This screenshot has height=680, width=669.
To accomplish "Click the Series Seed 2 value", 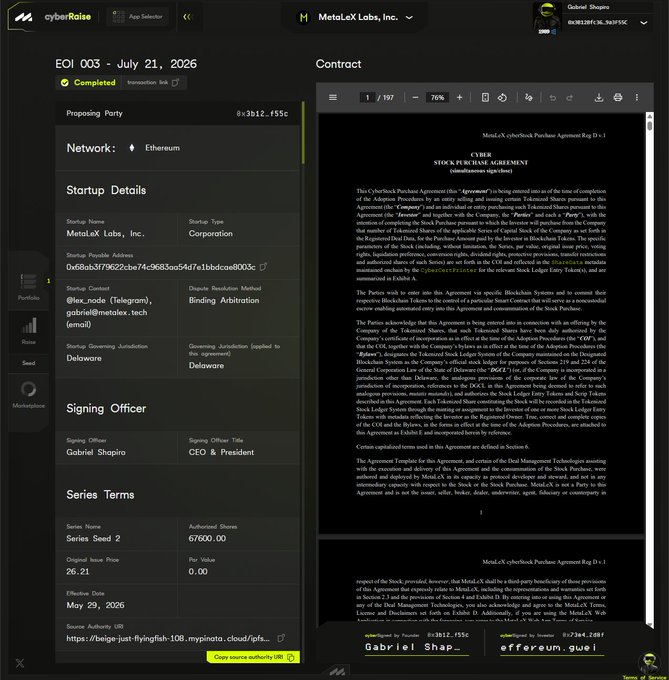I will click(93, 538).
